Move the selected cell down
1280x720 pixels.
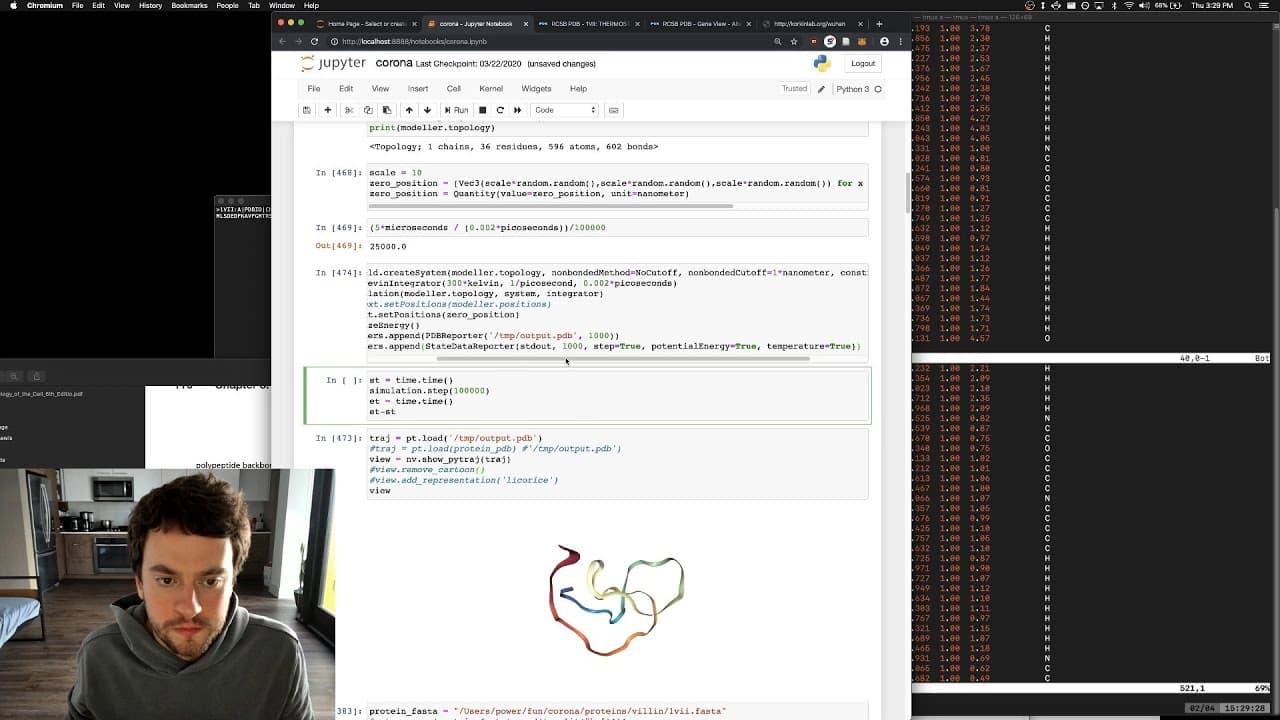(x=427, y=110)
